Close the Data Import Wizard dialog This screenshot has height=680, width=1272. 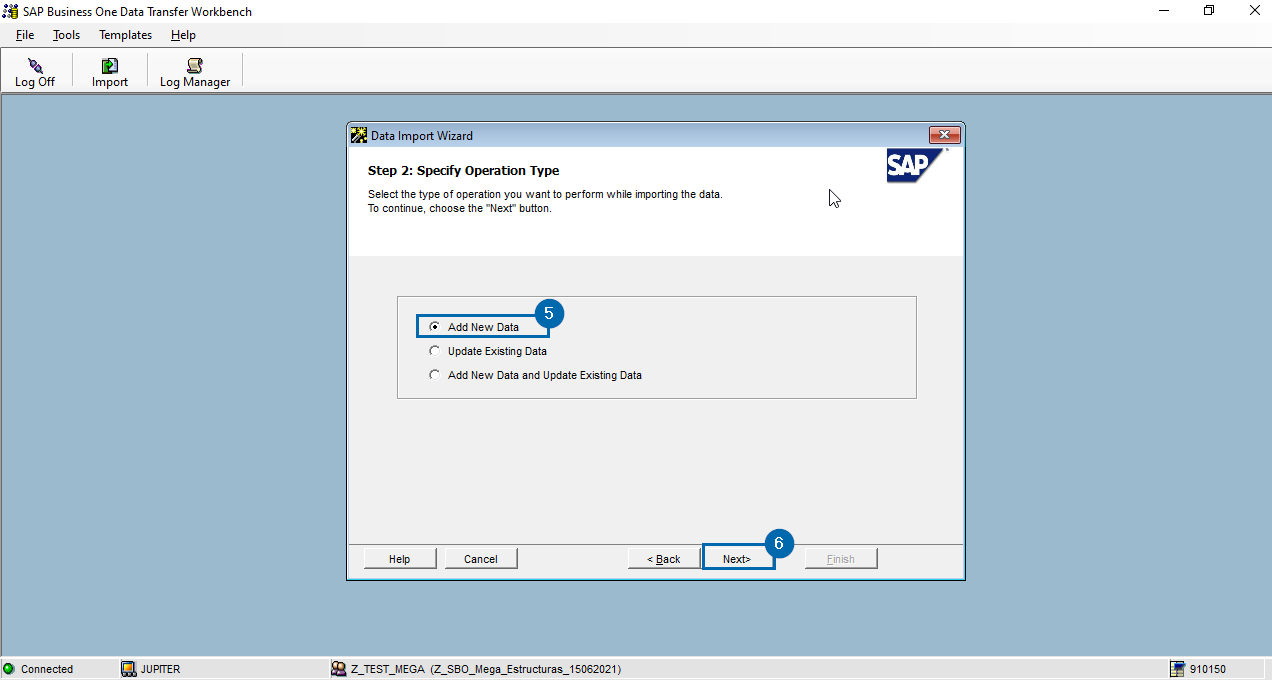945,135
